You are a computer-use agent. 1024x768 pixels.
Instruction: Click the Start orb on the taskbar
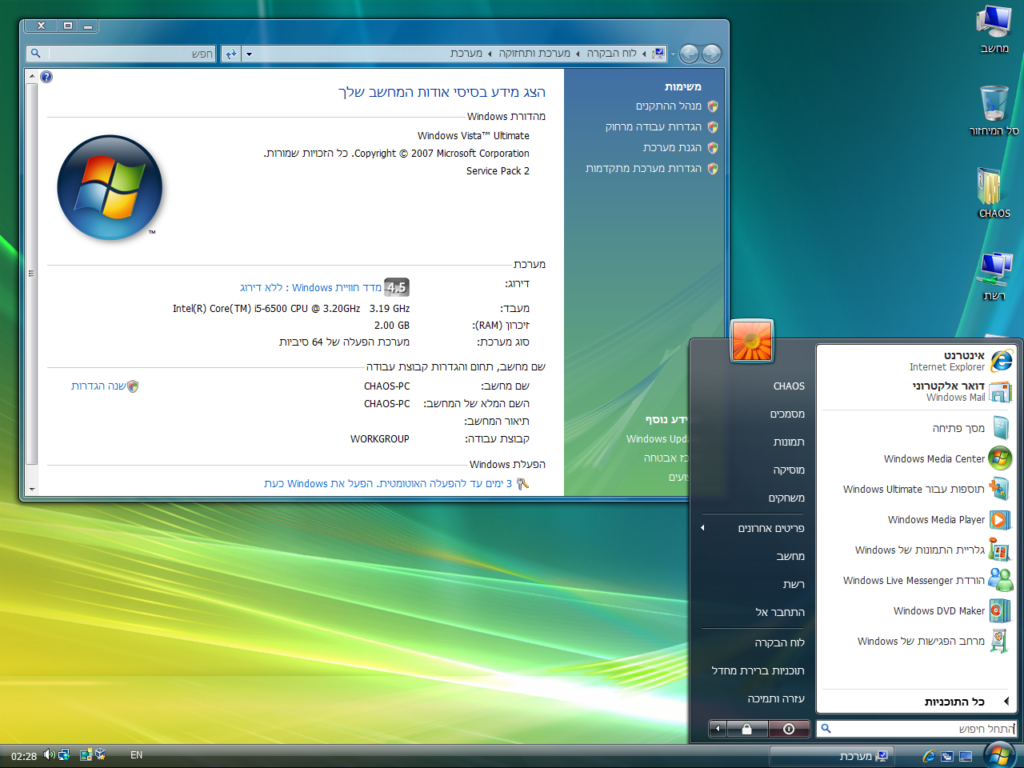[999, 756]
